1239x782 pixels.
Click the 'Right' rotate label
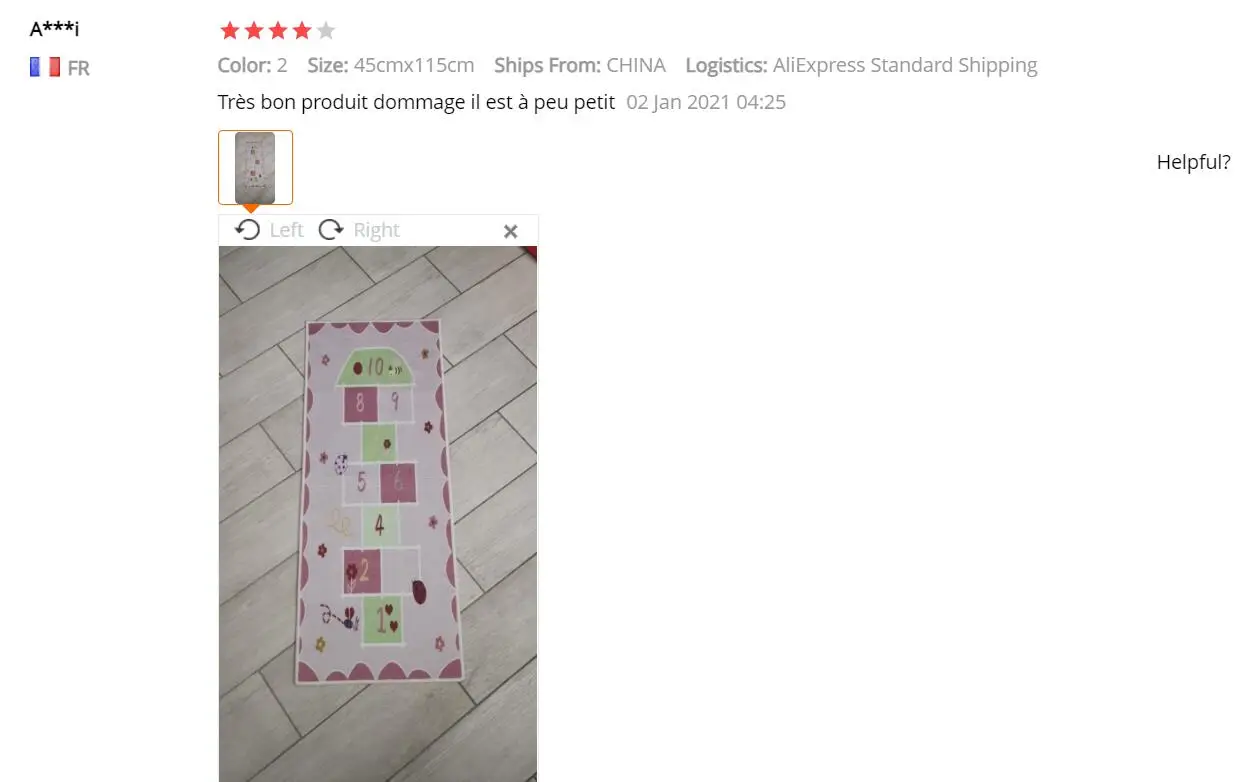click(376, 230)
